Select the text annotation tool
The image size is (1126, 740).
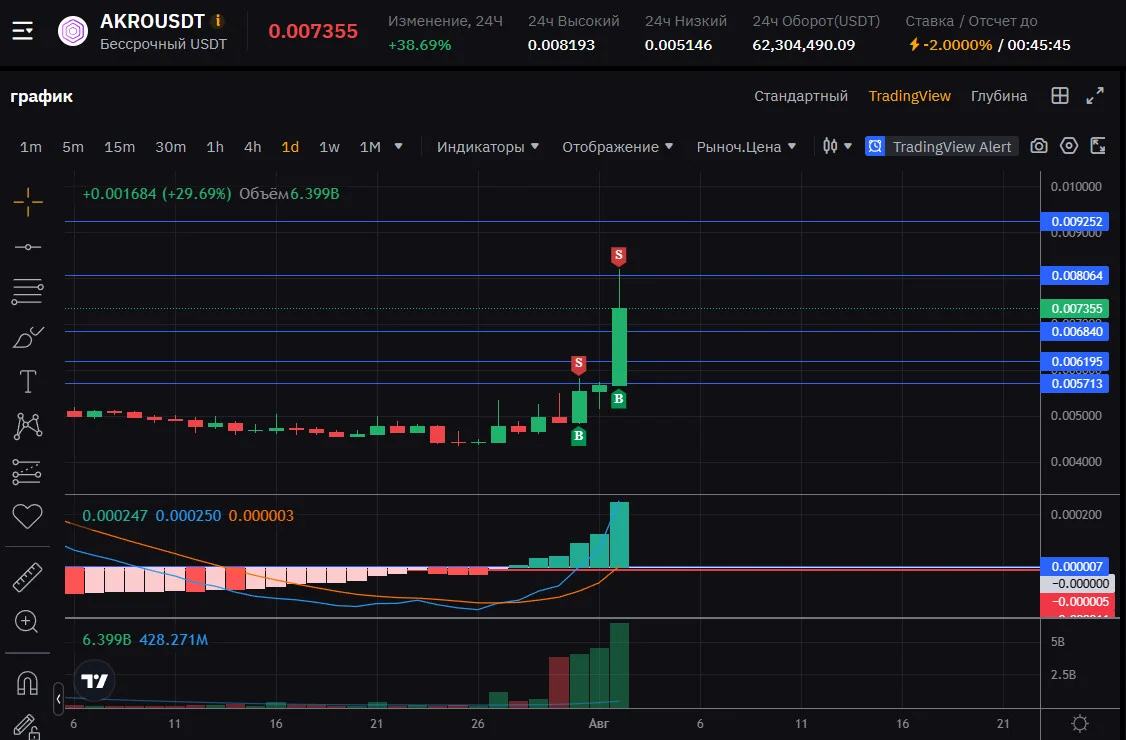pyautogui.click(x=27, y=381)
